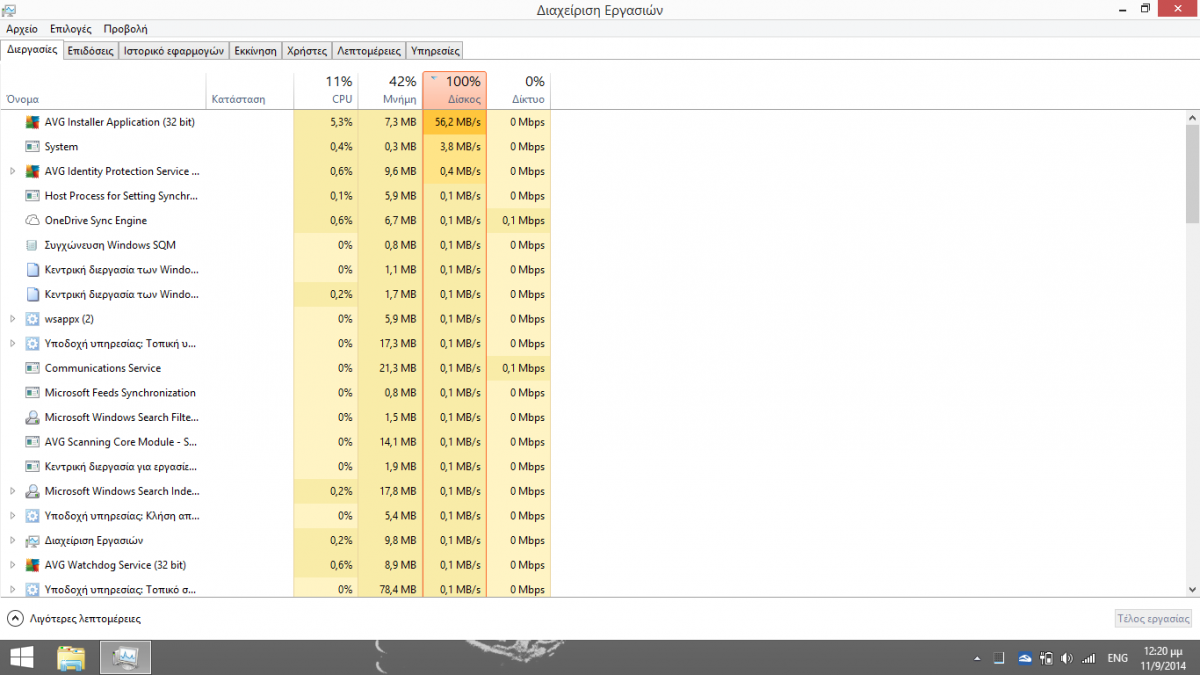The image size is (1200, 675).
Task: Click the Microsoft Feeds Synchronization icon
Action: tap(32, 393)
